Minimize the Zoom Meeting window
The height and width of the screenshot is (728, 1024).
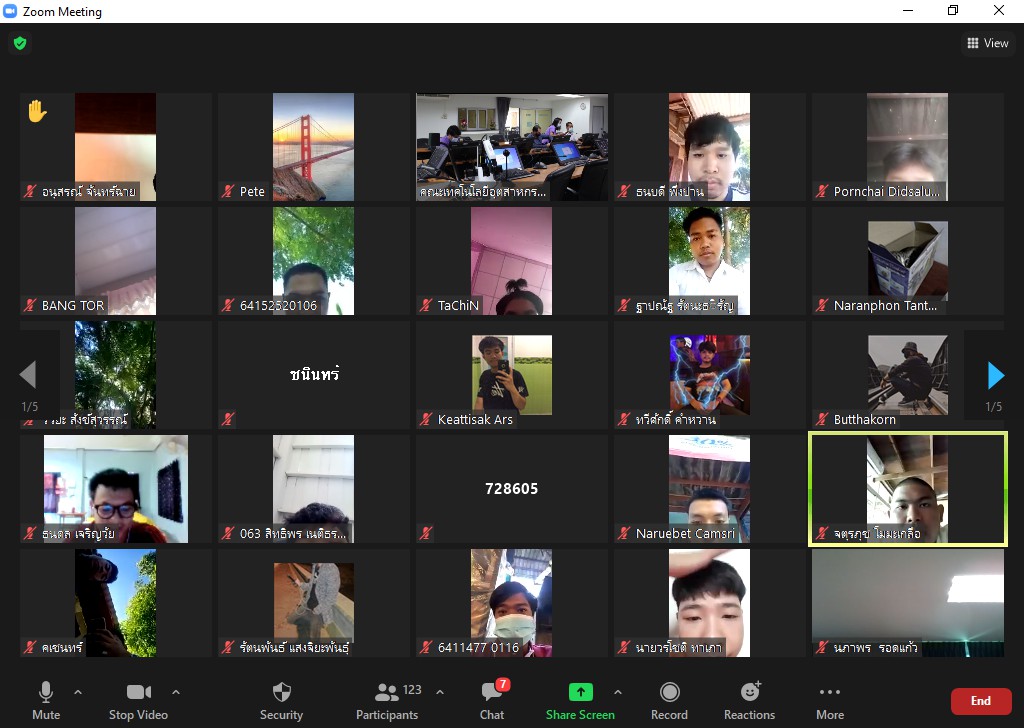click(x=908, y=10)
